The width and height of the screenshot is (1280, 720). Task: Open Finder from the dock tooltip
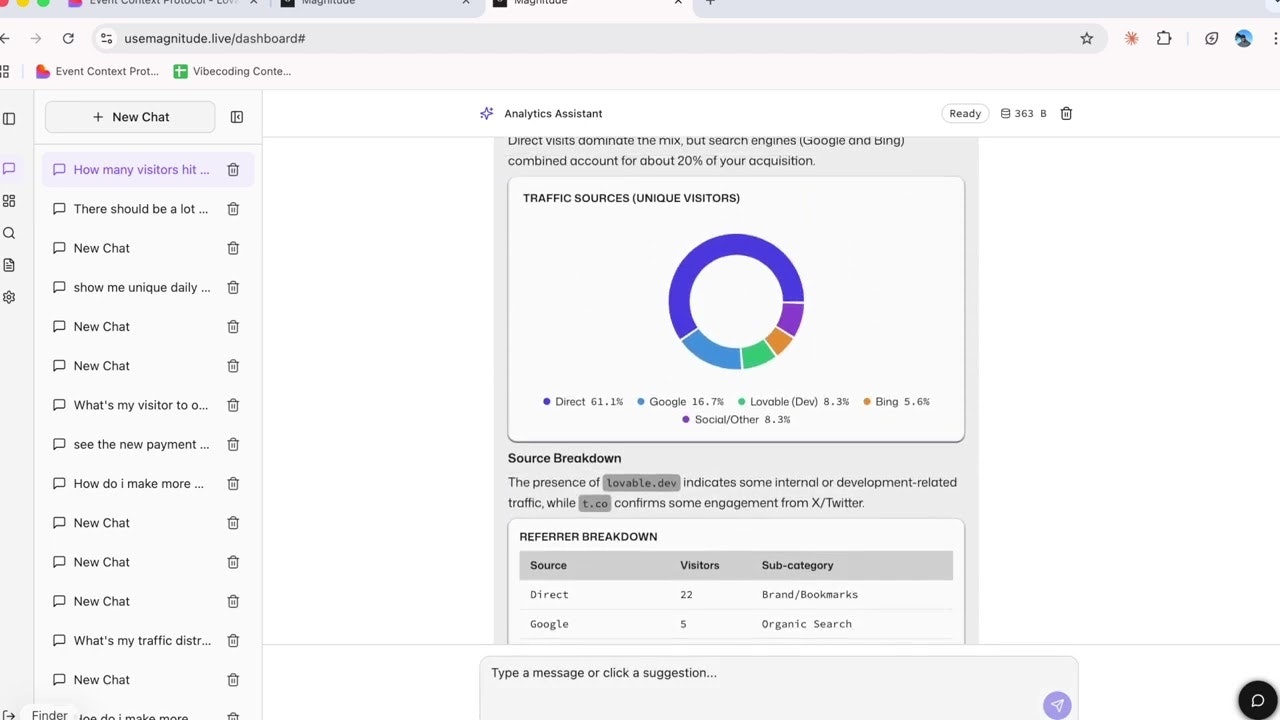coord(49,714)
